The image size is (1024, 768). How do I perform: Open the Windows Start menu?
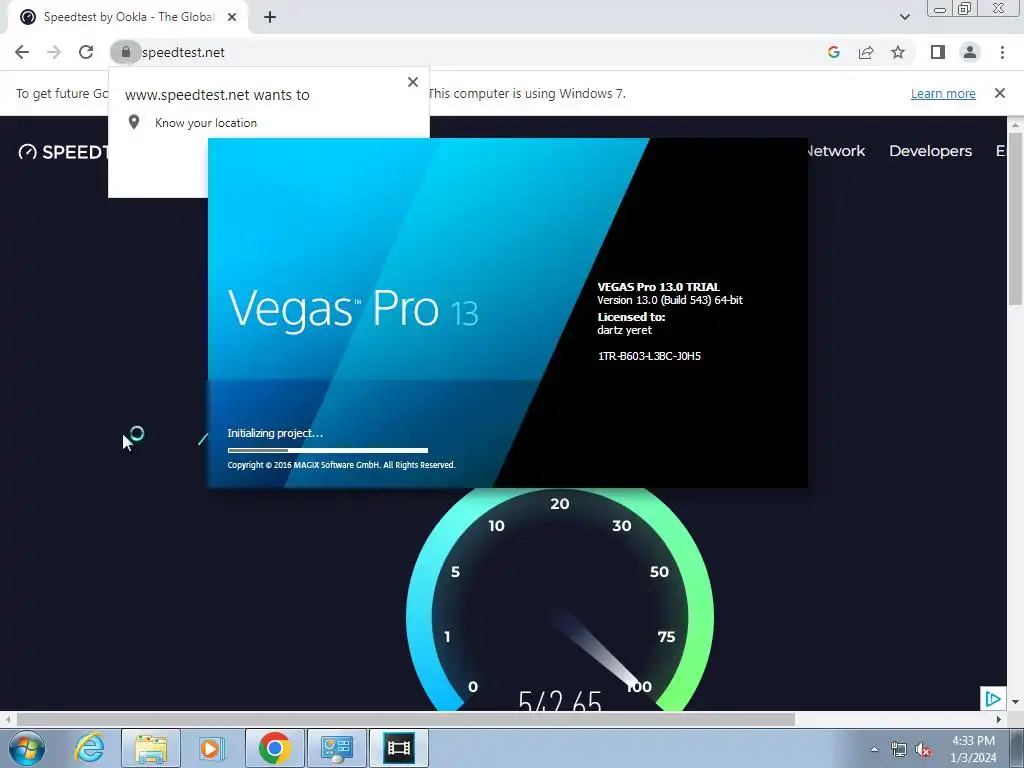tap(26, 748)
